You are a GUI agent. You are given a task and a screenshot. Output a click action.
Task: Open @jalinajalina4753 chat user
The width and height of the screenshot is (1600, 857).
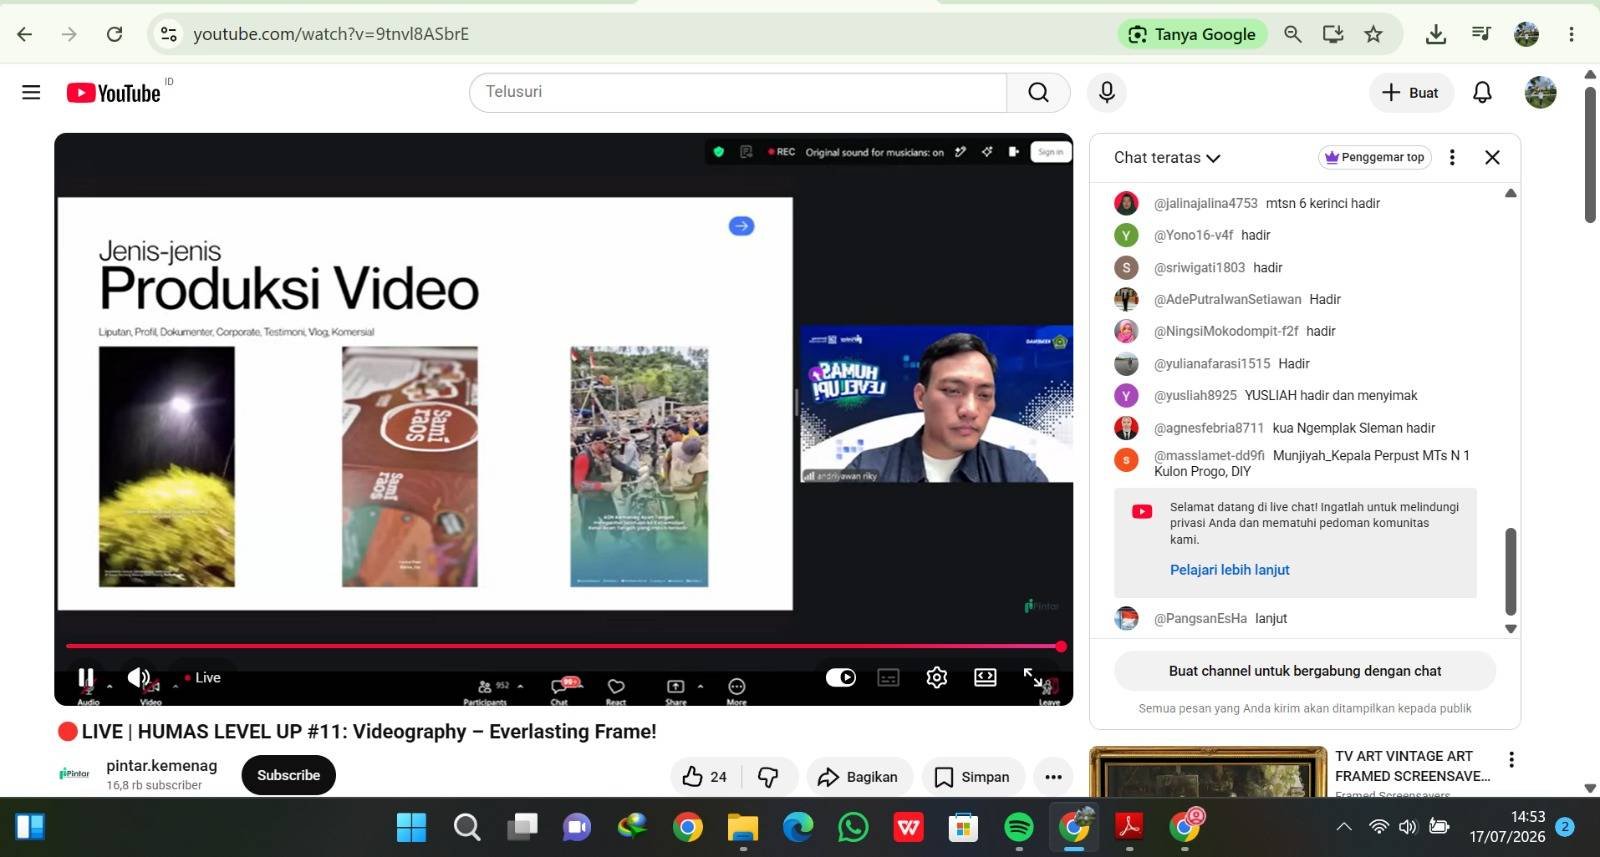click(x=1205, y=203)
